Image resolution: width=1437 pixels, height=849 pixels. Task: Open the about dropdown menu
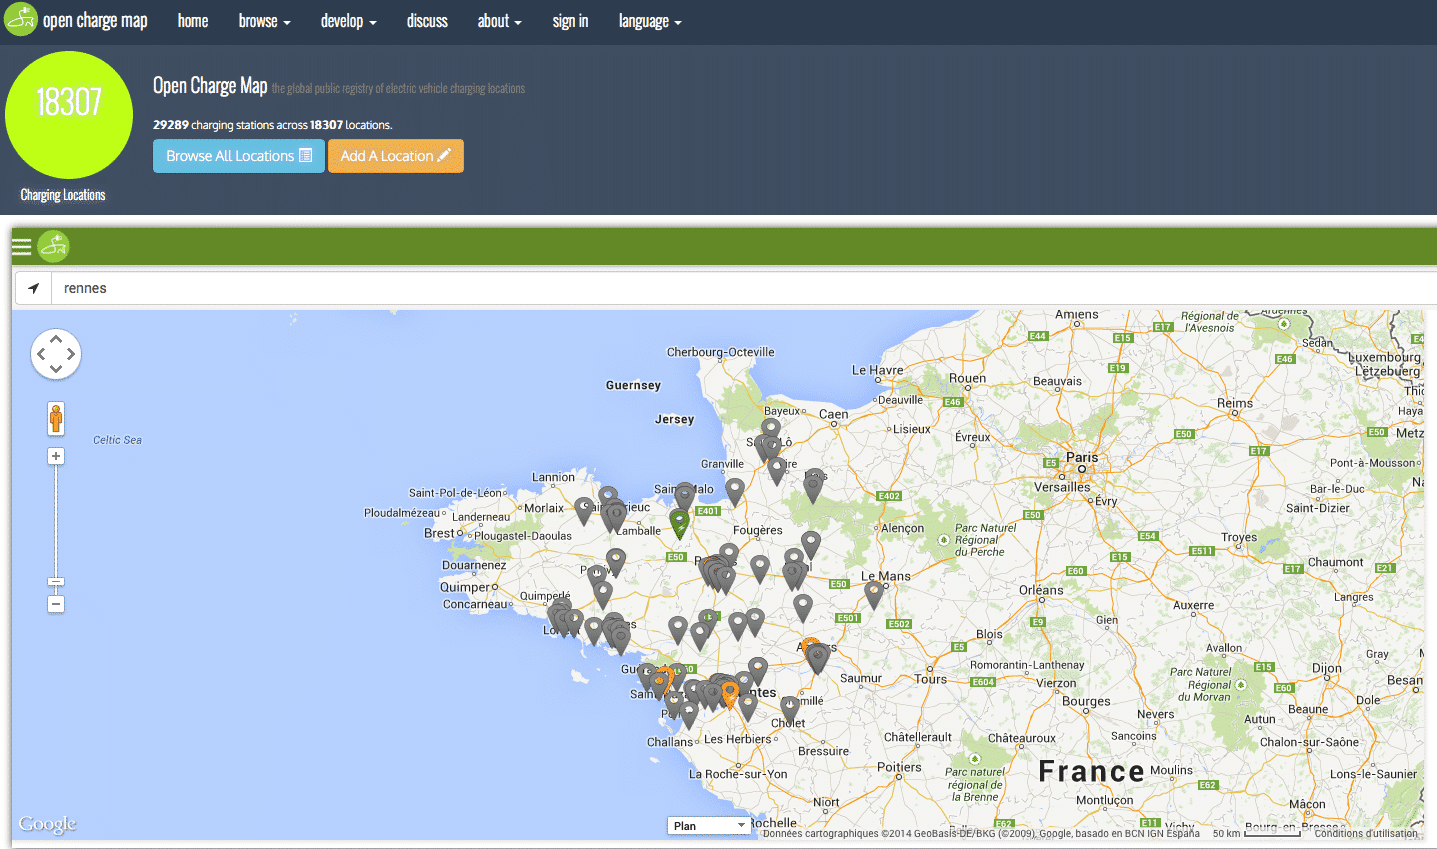point(499,21)
